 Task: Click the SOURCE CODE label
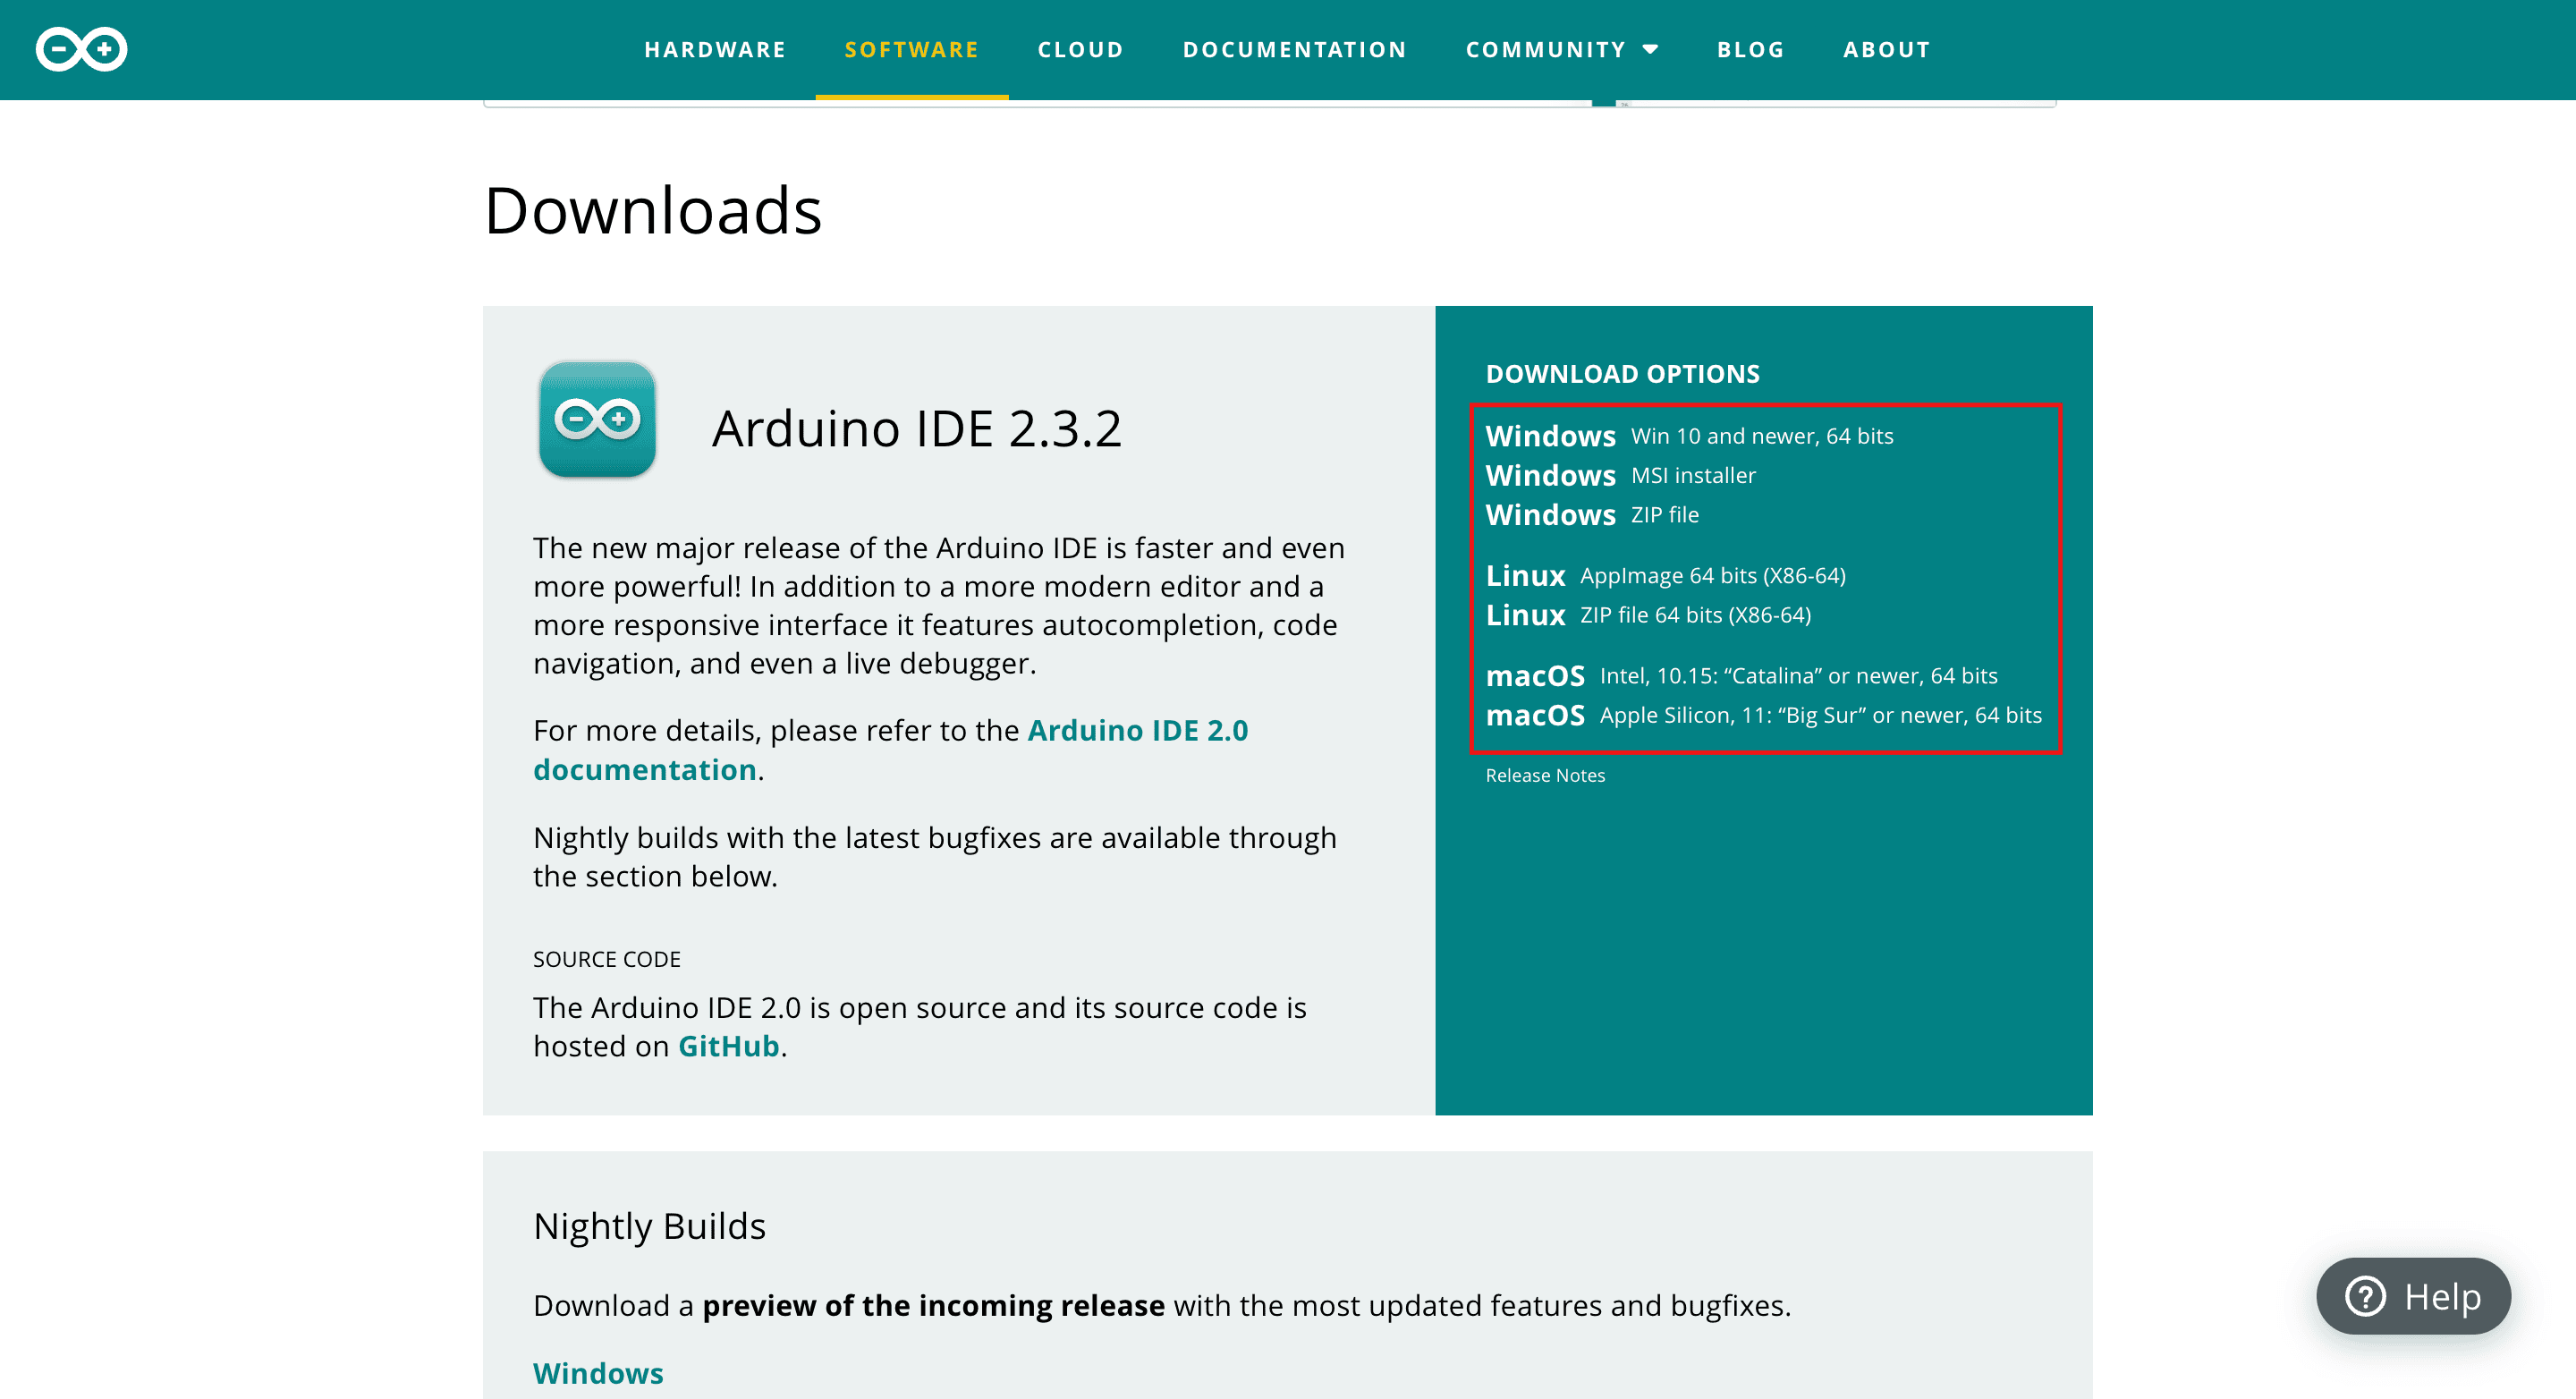tap(606, 959)
